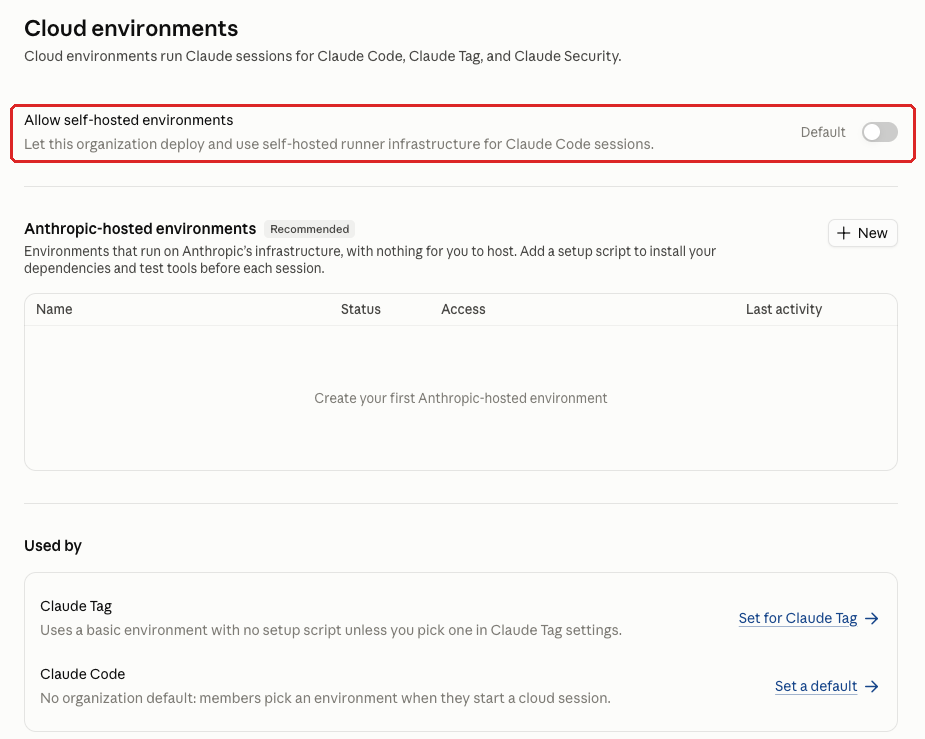Click the Access column header
This screenshot has height=739, width=925.
[463, 309]
